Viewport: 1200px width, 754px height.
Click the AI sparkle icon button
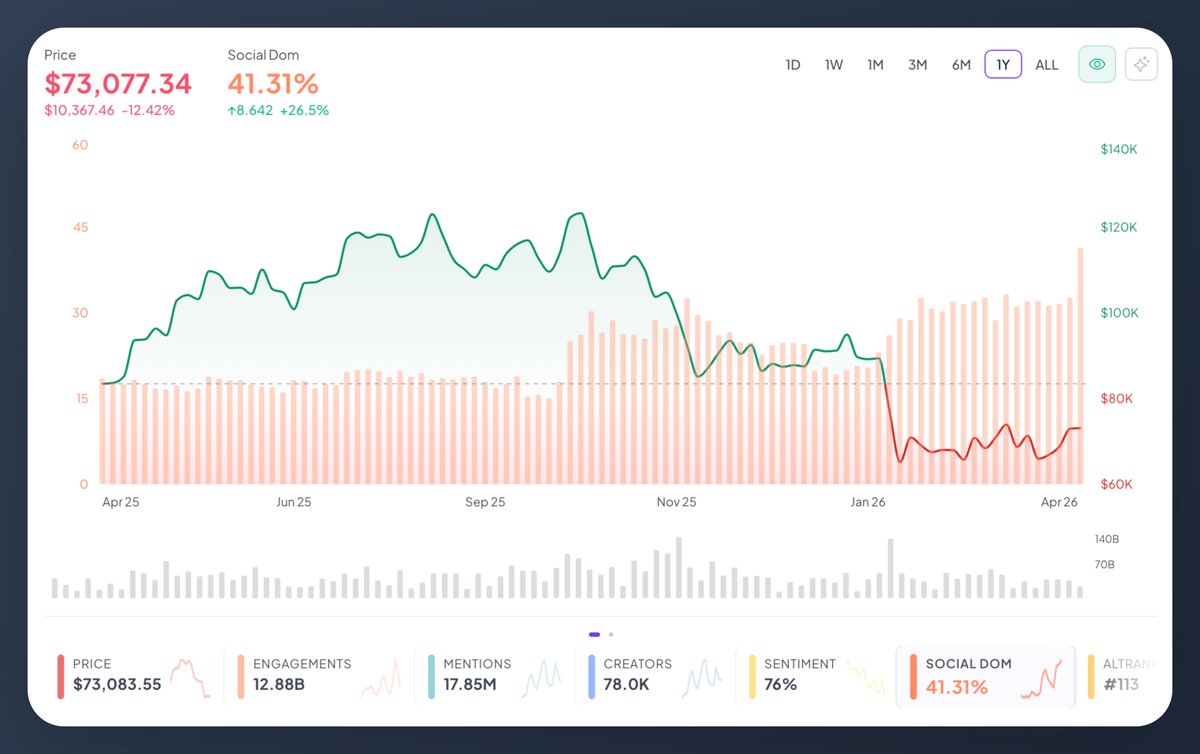pyautogui.click(x=1141, y=64)
